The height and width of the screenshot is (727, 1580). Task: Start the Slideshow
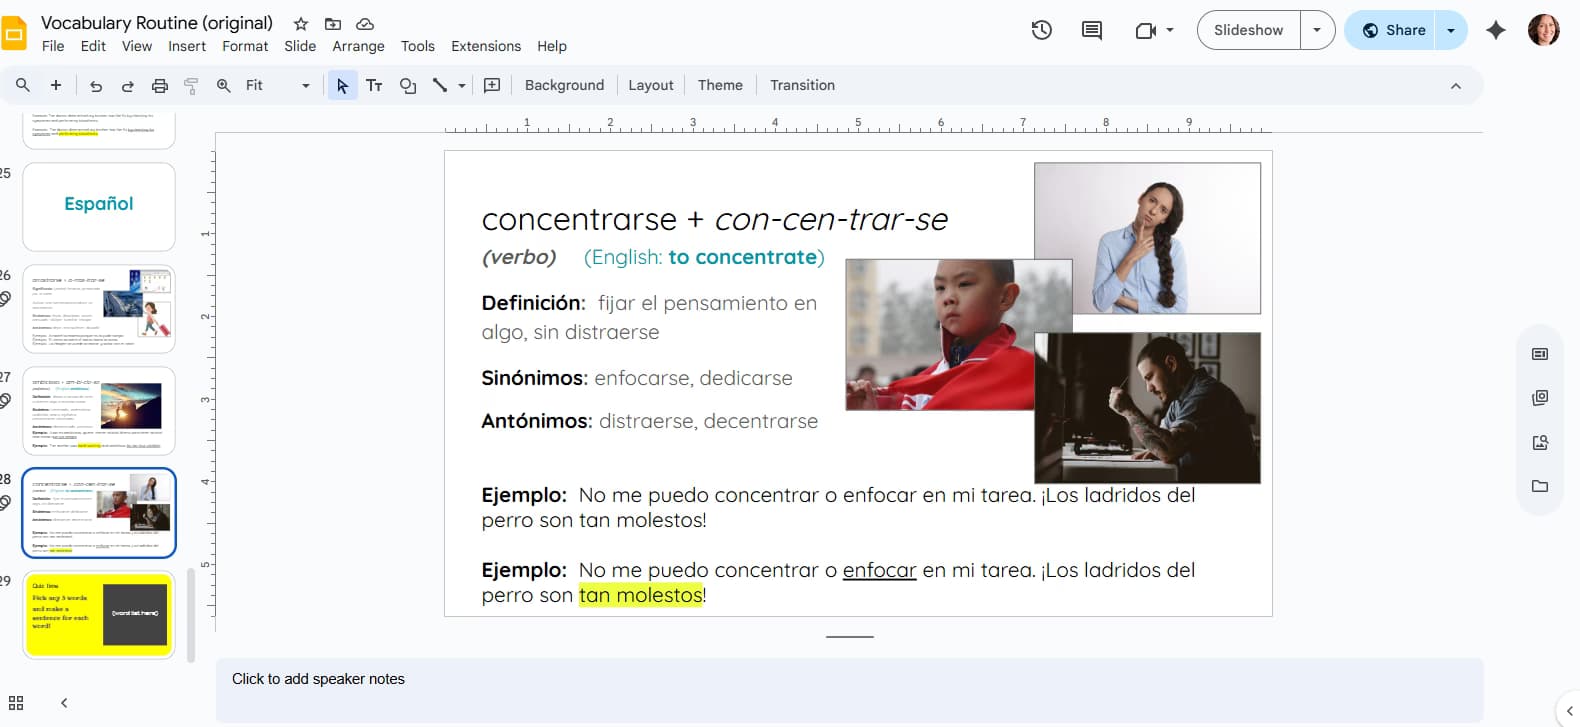tap(1249, 30)
